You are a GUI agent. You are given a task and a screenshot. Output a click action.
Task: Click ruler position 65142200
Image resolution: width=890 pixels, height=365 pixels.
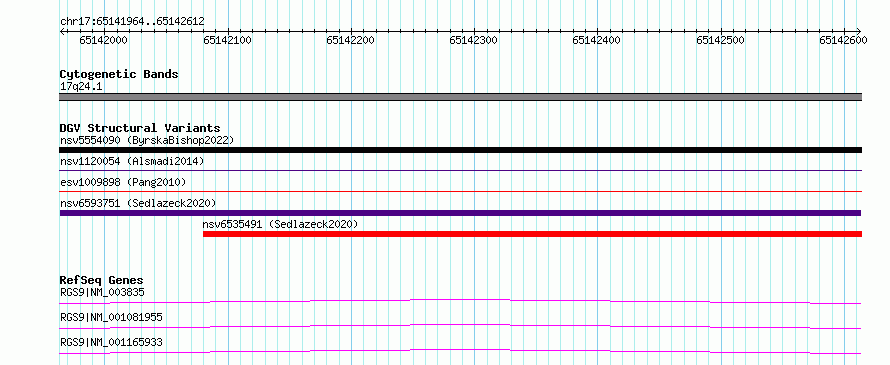tap(350, 40)
